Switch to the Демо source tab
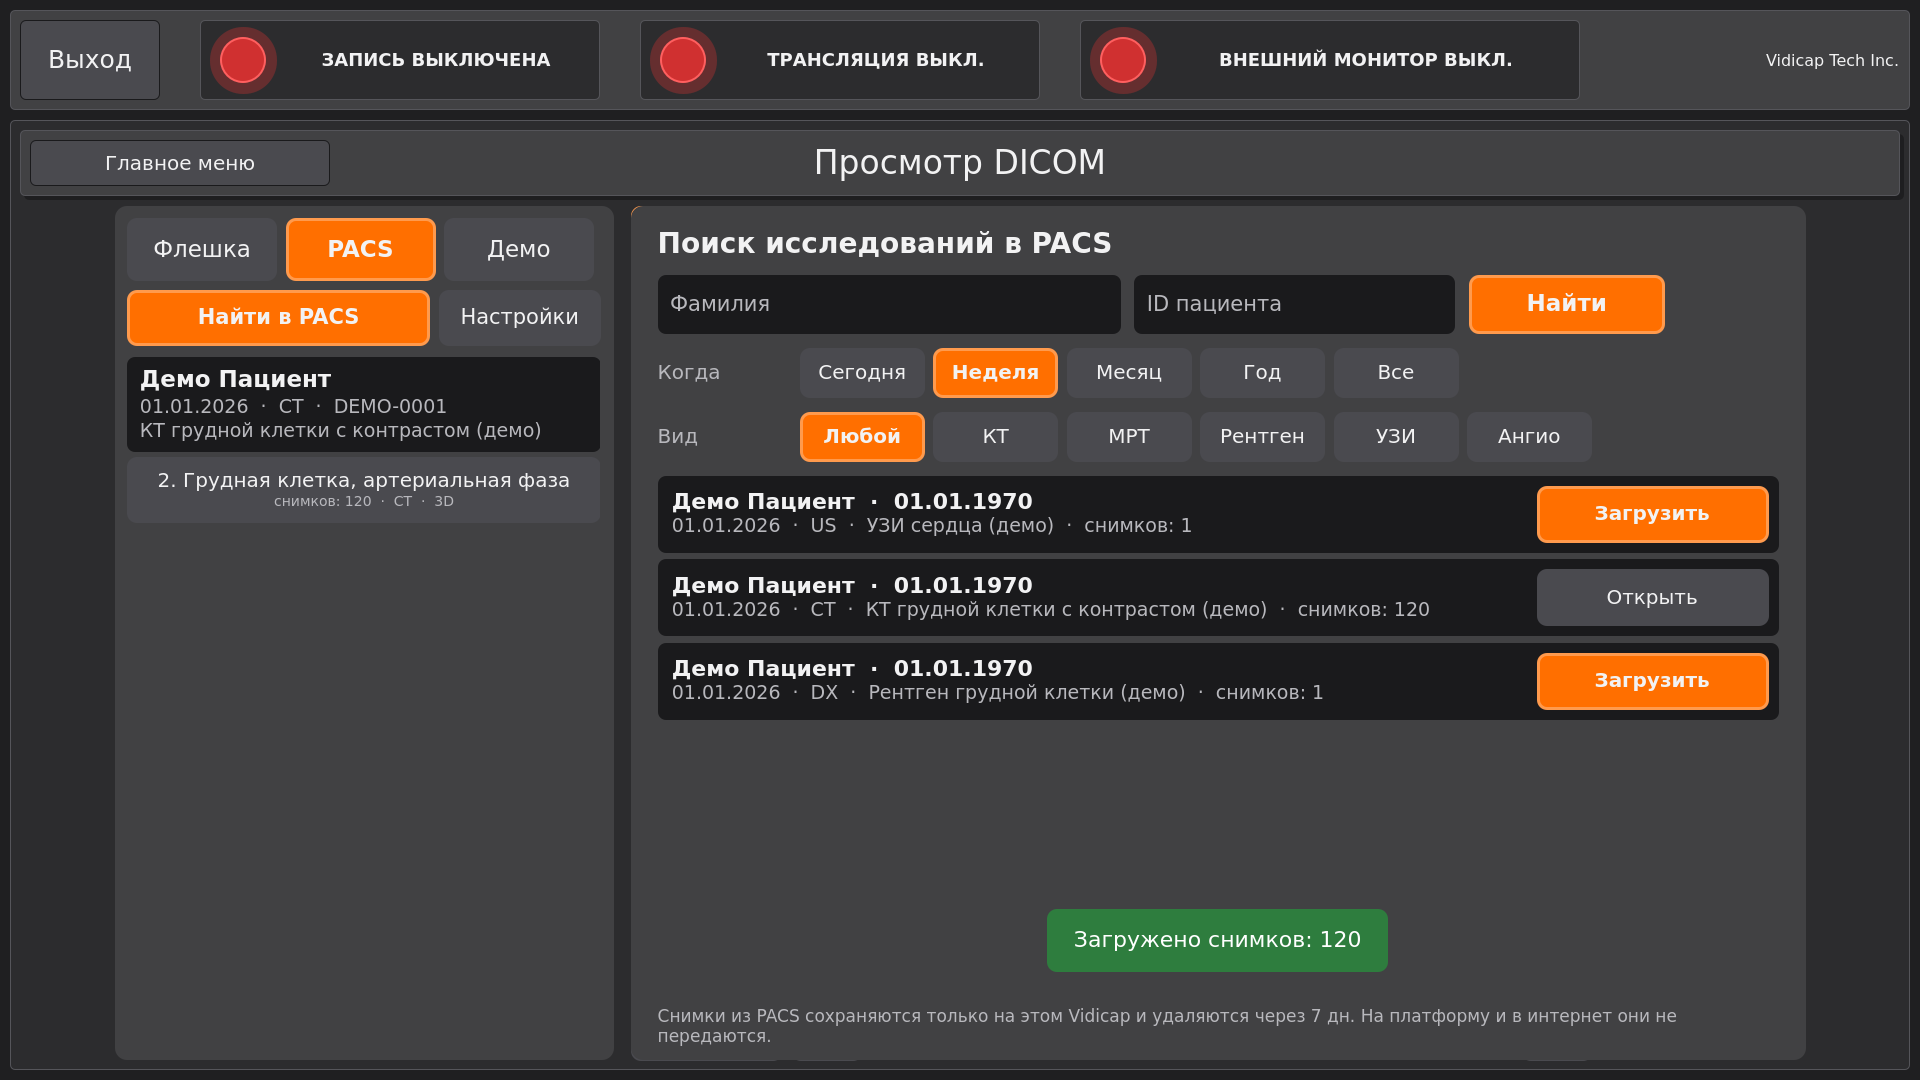Image resolution: width=1920 pixels, height=1080 pixels. click(519, 249)
